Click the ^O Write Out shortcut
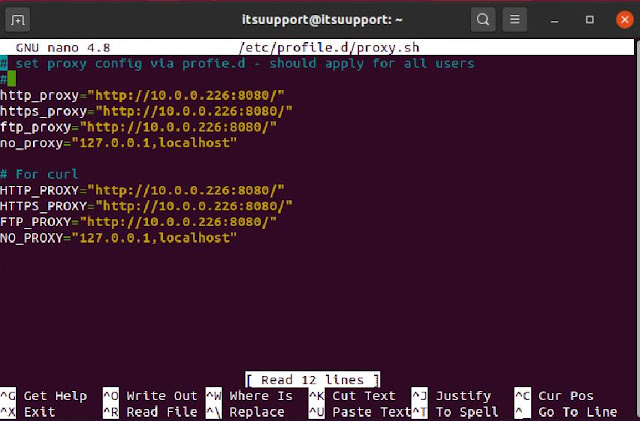The width and height of the screenshot is (640, 421). [x=150, y=396]
